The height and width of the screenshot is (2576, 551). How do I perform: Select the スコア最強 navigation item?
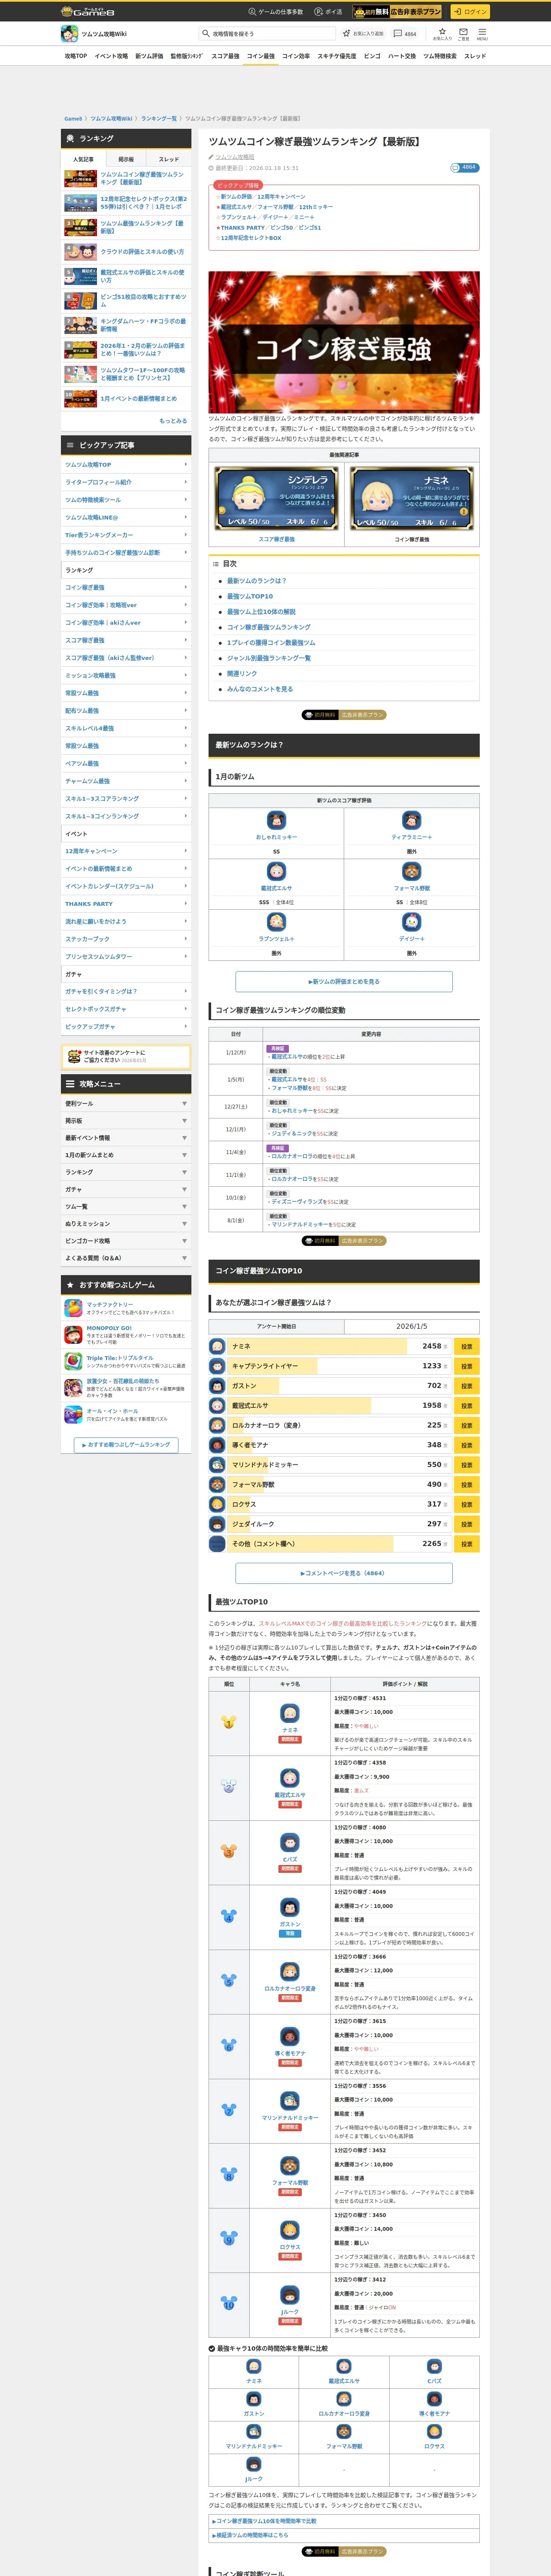coord(225,56)
